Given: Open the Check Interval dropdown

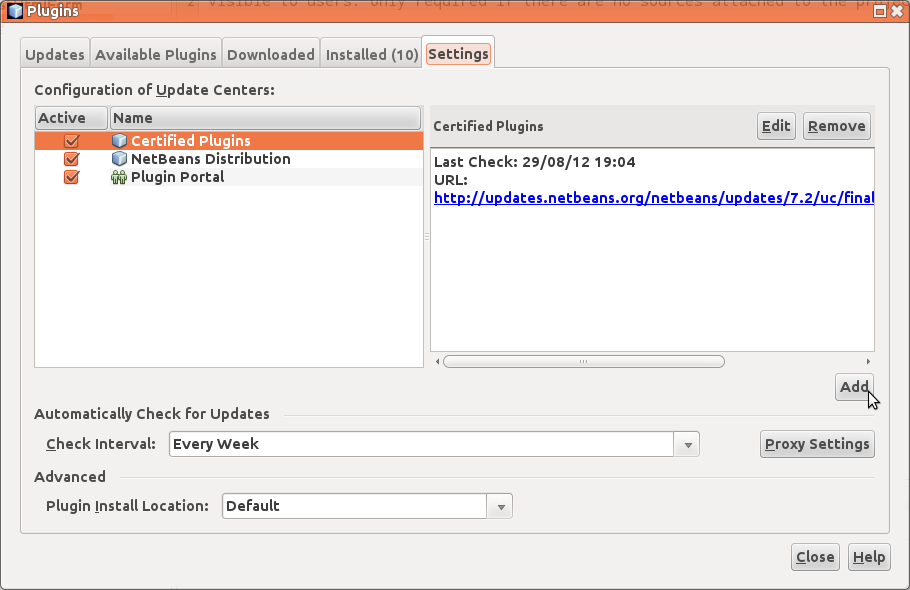Looking at the screenshot, I should pyautogui.click(x=687, y=444).
